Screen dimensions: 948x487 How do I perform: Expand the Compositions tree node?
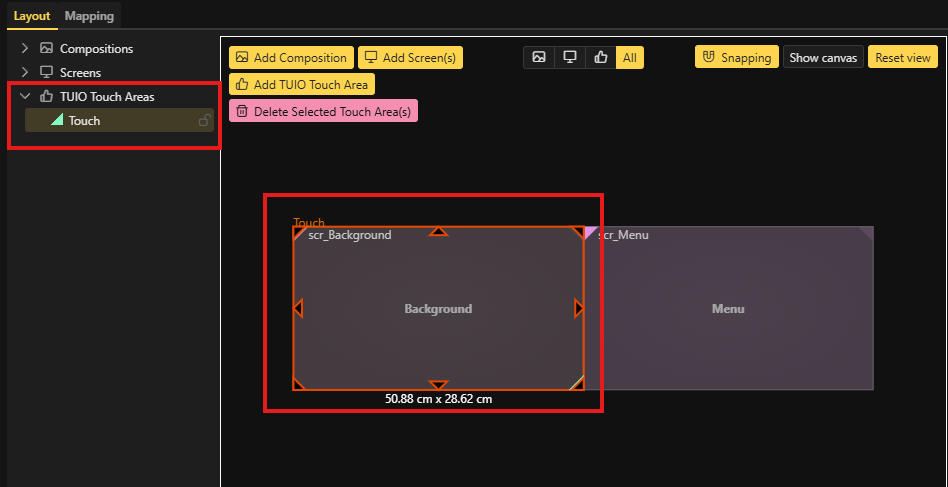pos(24,49)
